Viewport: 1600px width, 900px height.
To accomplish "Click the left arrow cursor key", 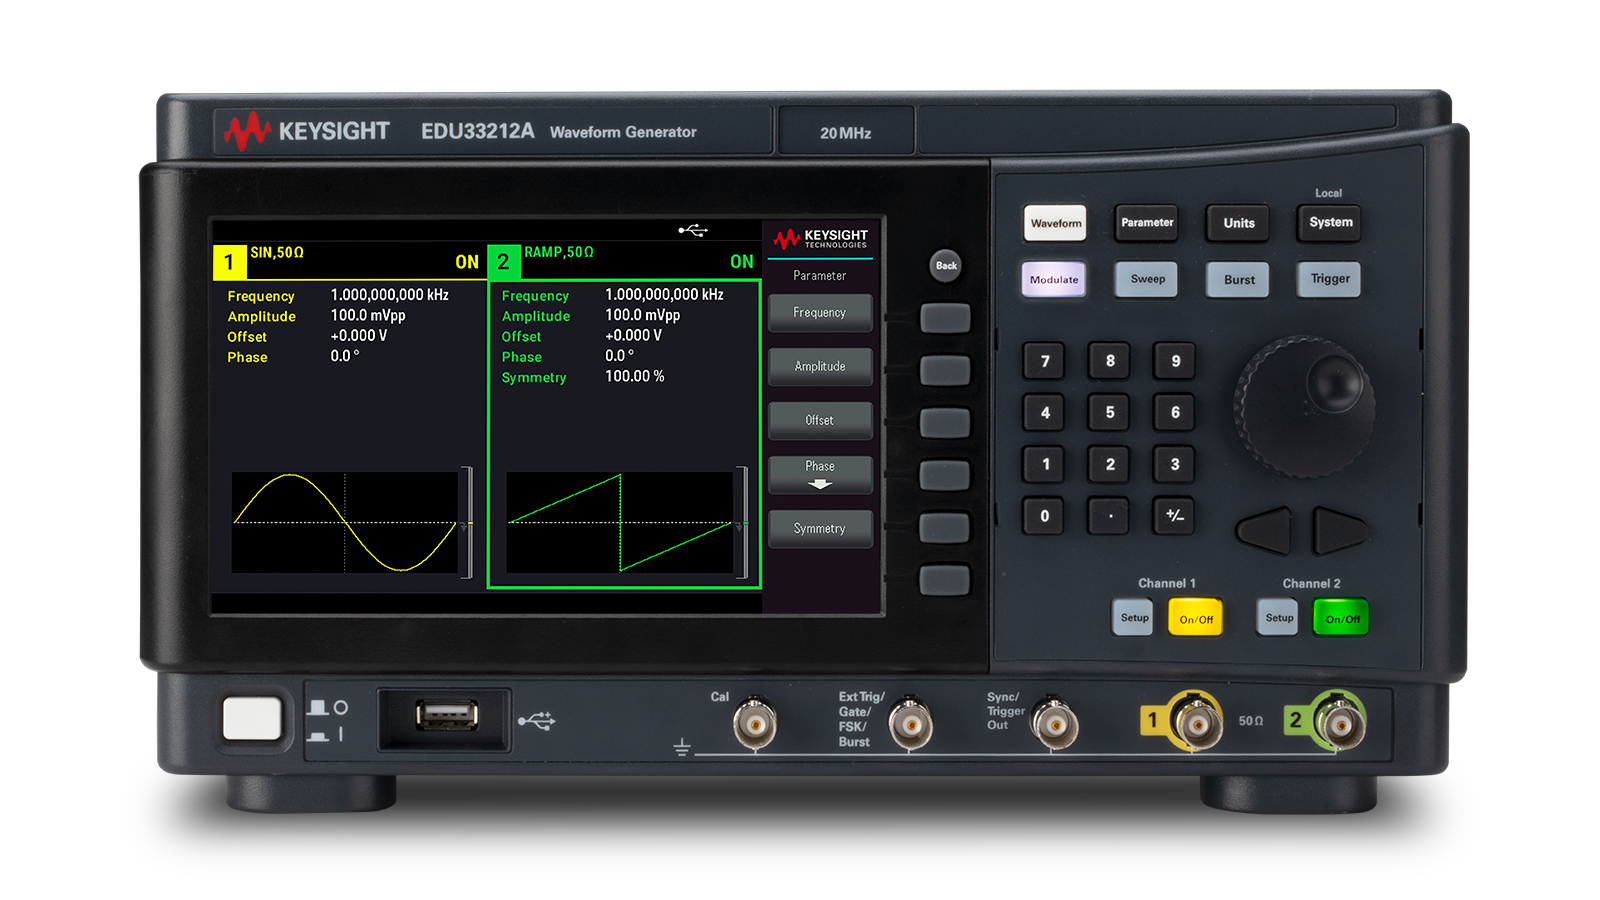I will 1266,530.
